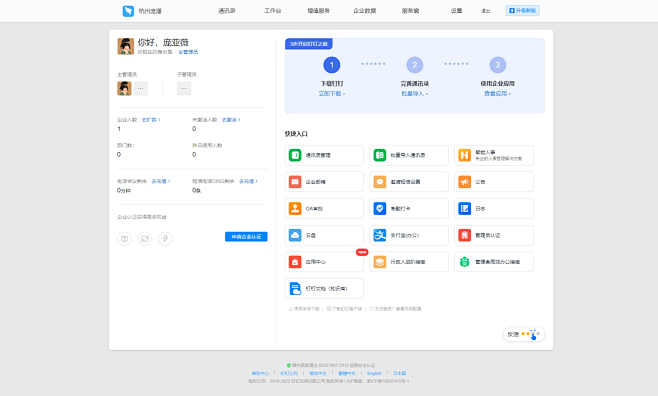Screen dimensions: 658x396
Task: Click step 2 circle for 完善通讯录
Action: point(415,65)
